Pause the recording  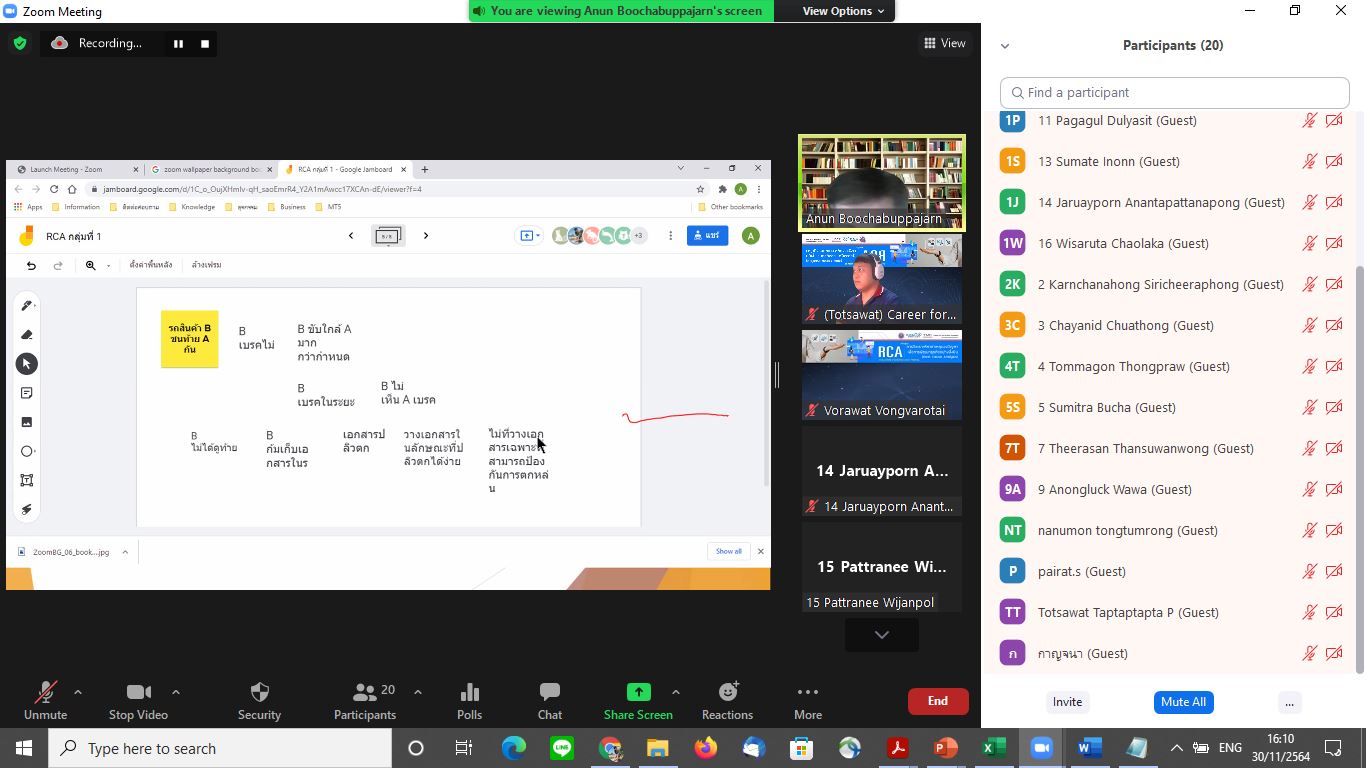pyautogui.click(x=178, y=44)
